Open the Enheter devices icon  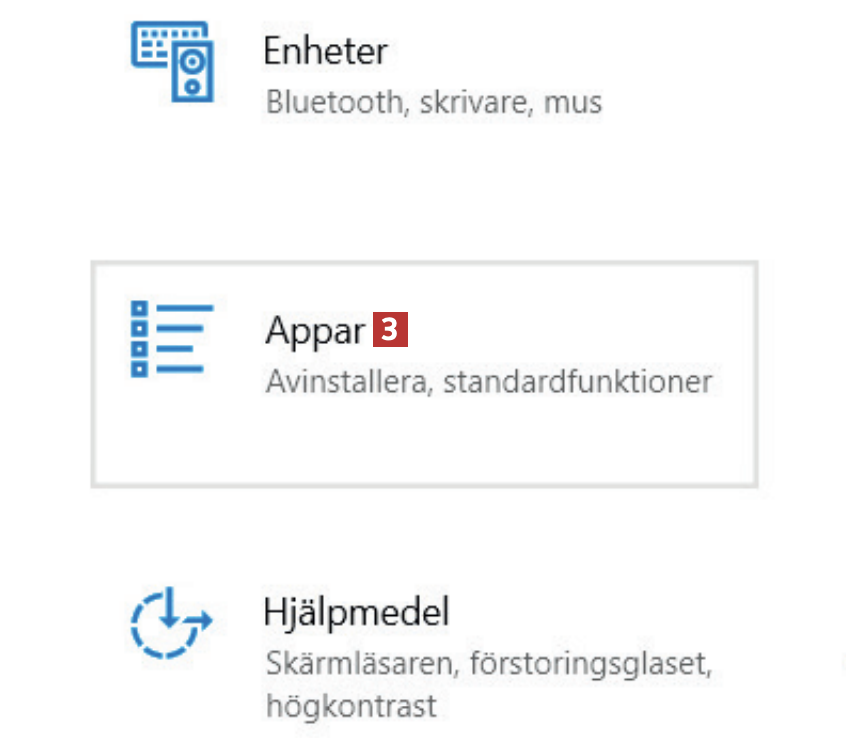173,60
